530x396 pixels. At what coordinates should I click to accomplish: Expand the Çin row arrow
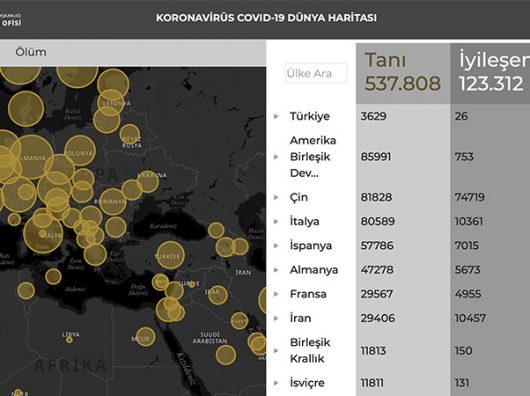(276, 197)
